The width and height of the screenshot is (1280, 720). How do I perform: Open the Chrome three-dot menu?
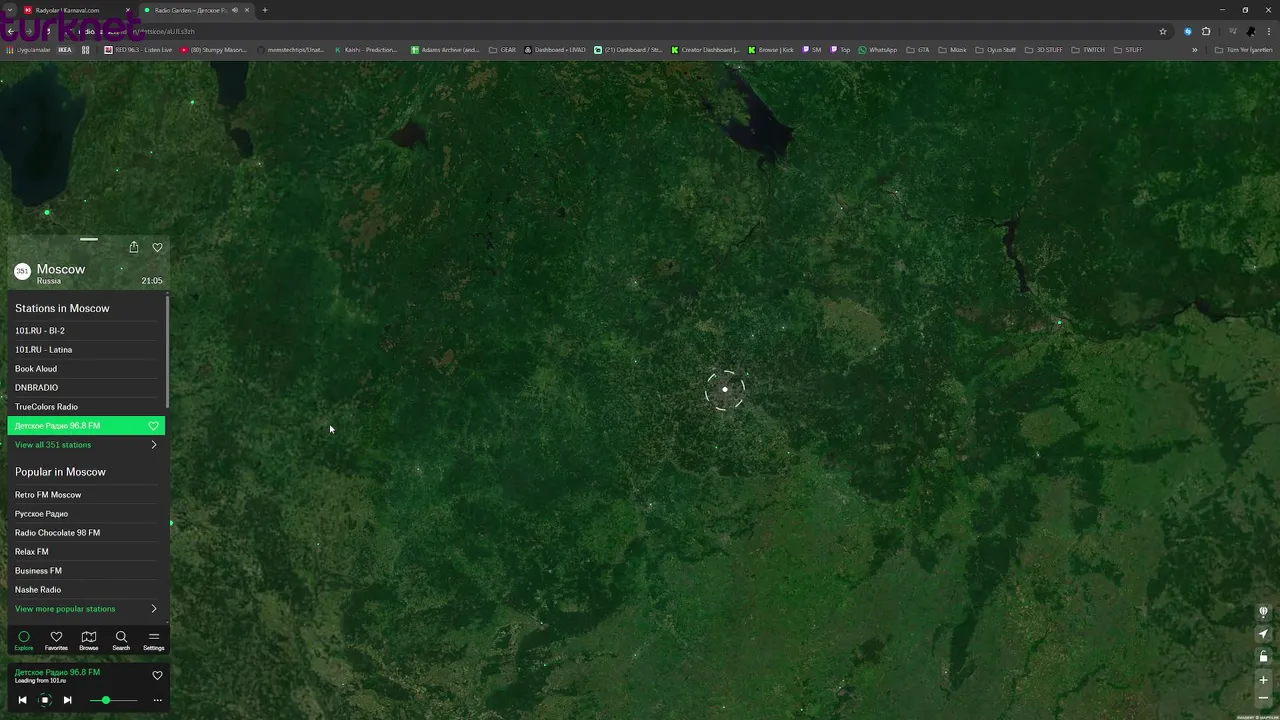tap(1269, 31)
